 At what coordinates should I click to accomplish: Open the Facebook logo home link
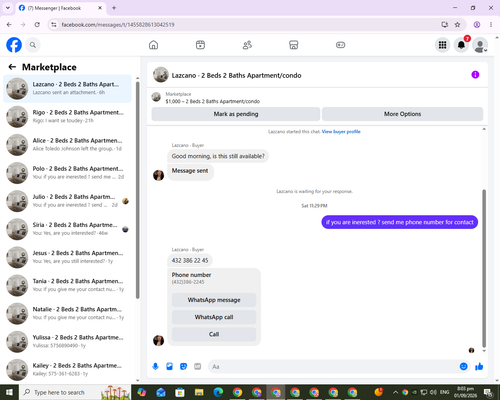(14, 45)
